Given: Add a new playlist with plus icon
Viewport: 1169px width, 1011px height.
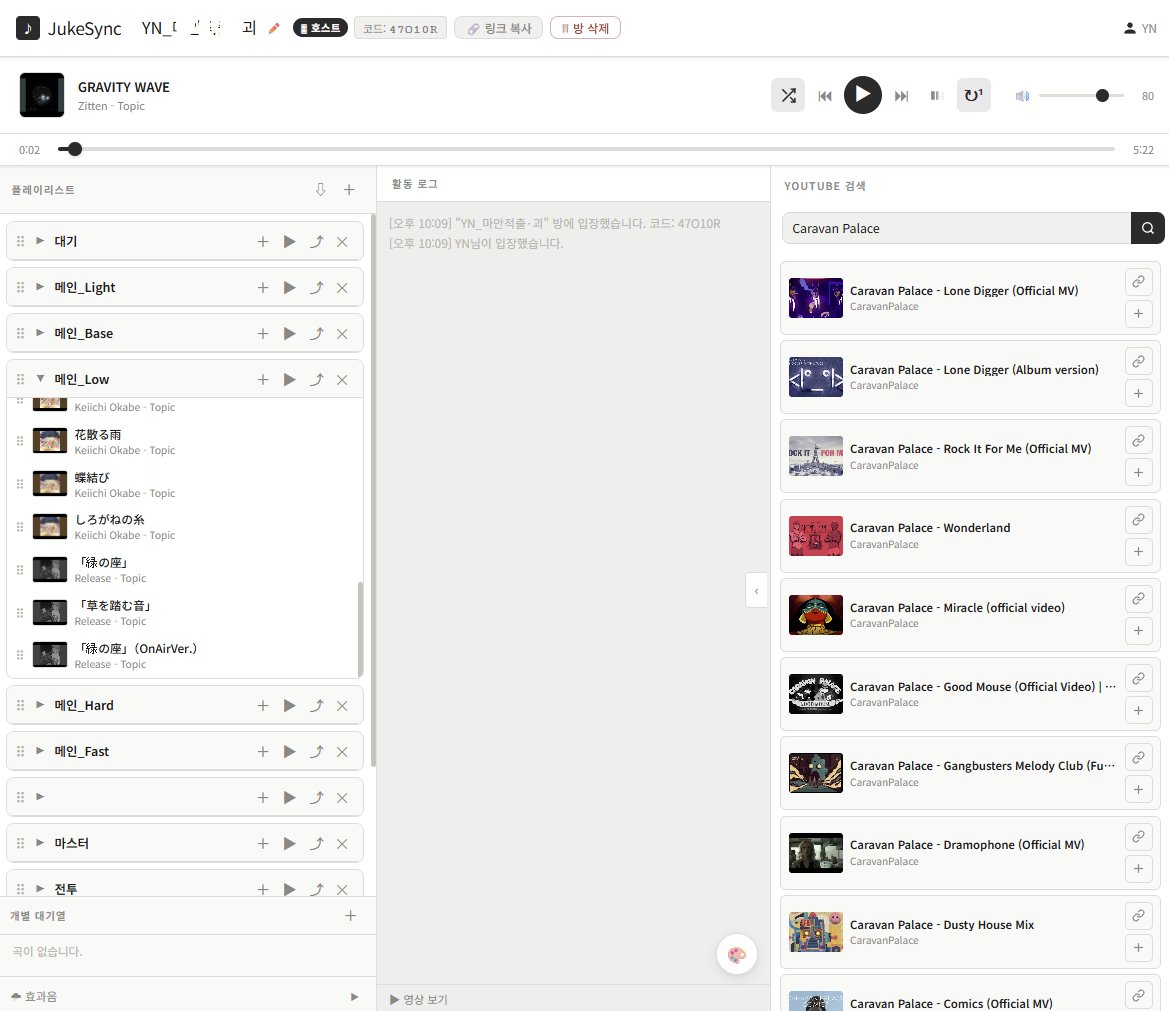Looking at the screenshot, I should [x=349, y=189].
